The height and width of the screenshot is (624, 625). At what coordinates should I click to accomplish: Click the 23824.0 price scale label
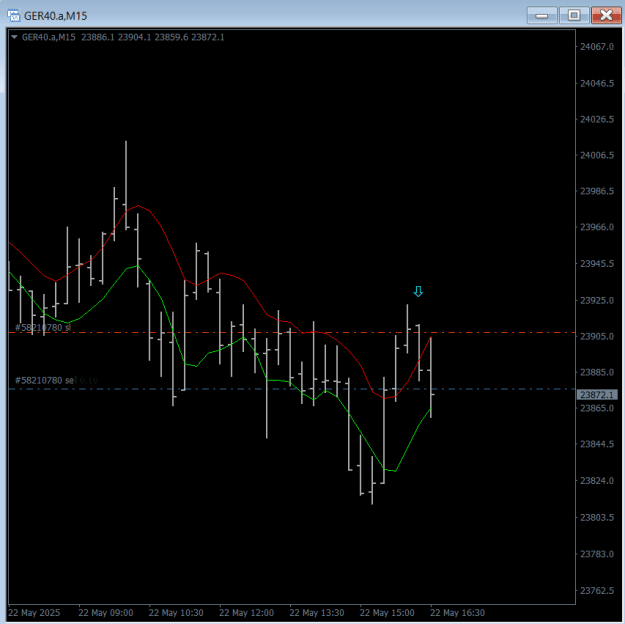point(597,481)
